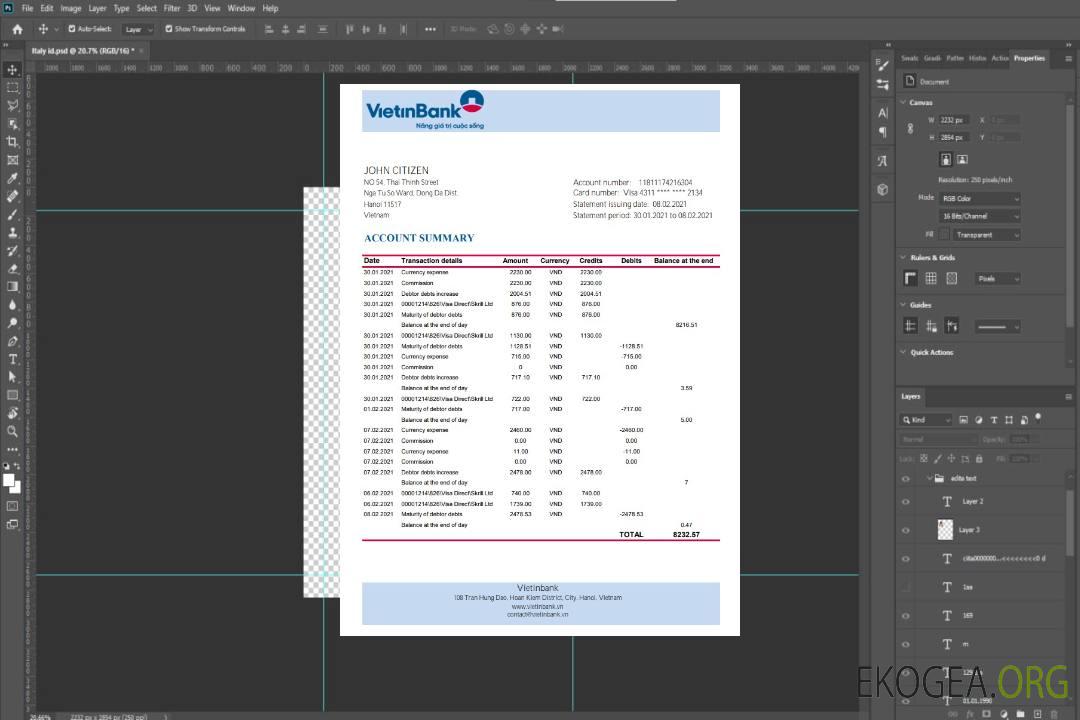
Task: Collapse the Rulers & Grids section
Action: [903, 257]
